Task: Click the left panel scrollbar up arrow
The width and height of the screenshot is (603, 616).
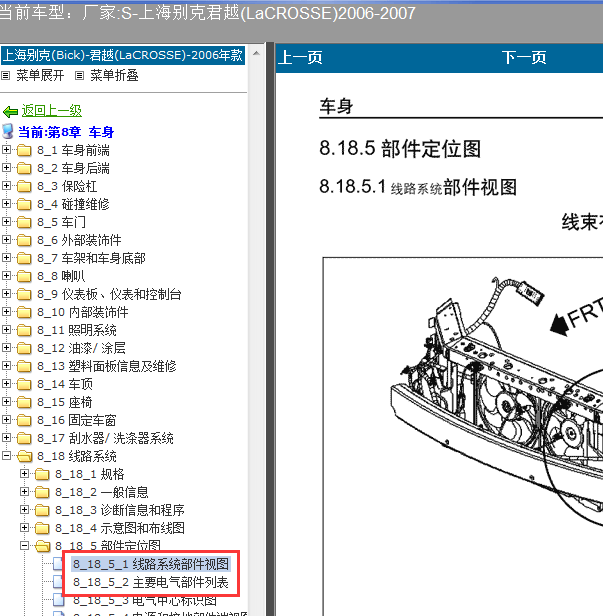Action: [x=256, y=53]
